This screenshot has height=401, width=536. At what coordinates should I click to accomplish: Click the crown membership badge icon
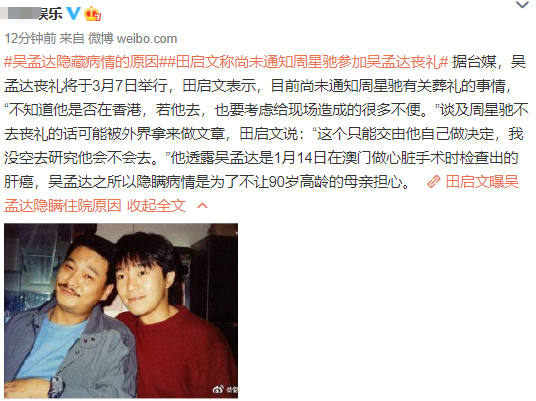coord(92,14)
